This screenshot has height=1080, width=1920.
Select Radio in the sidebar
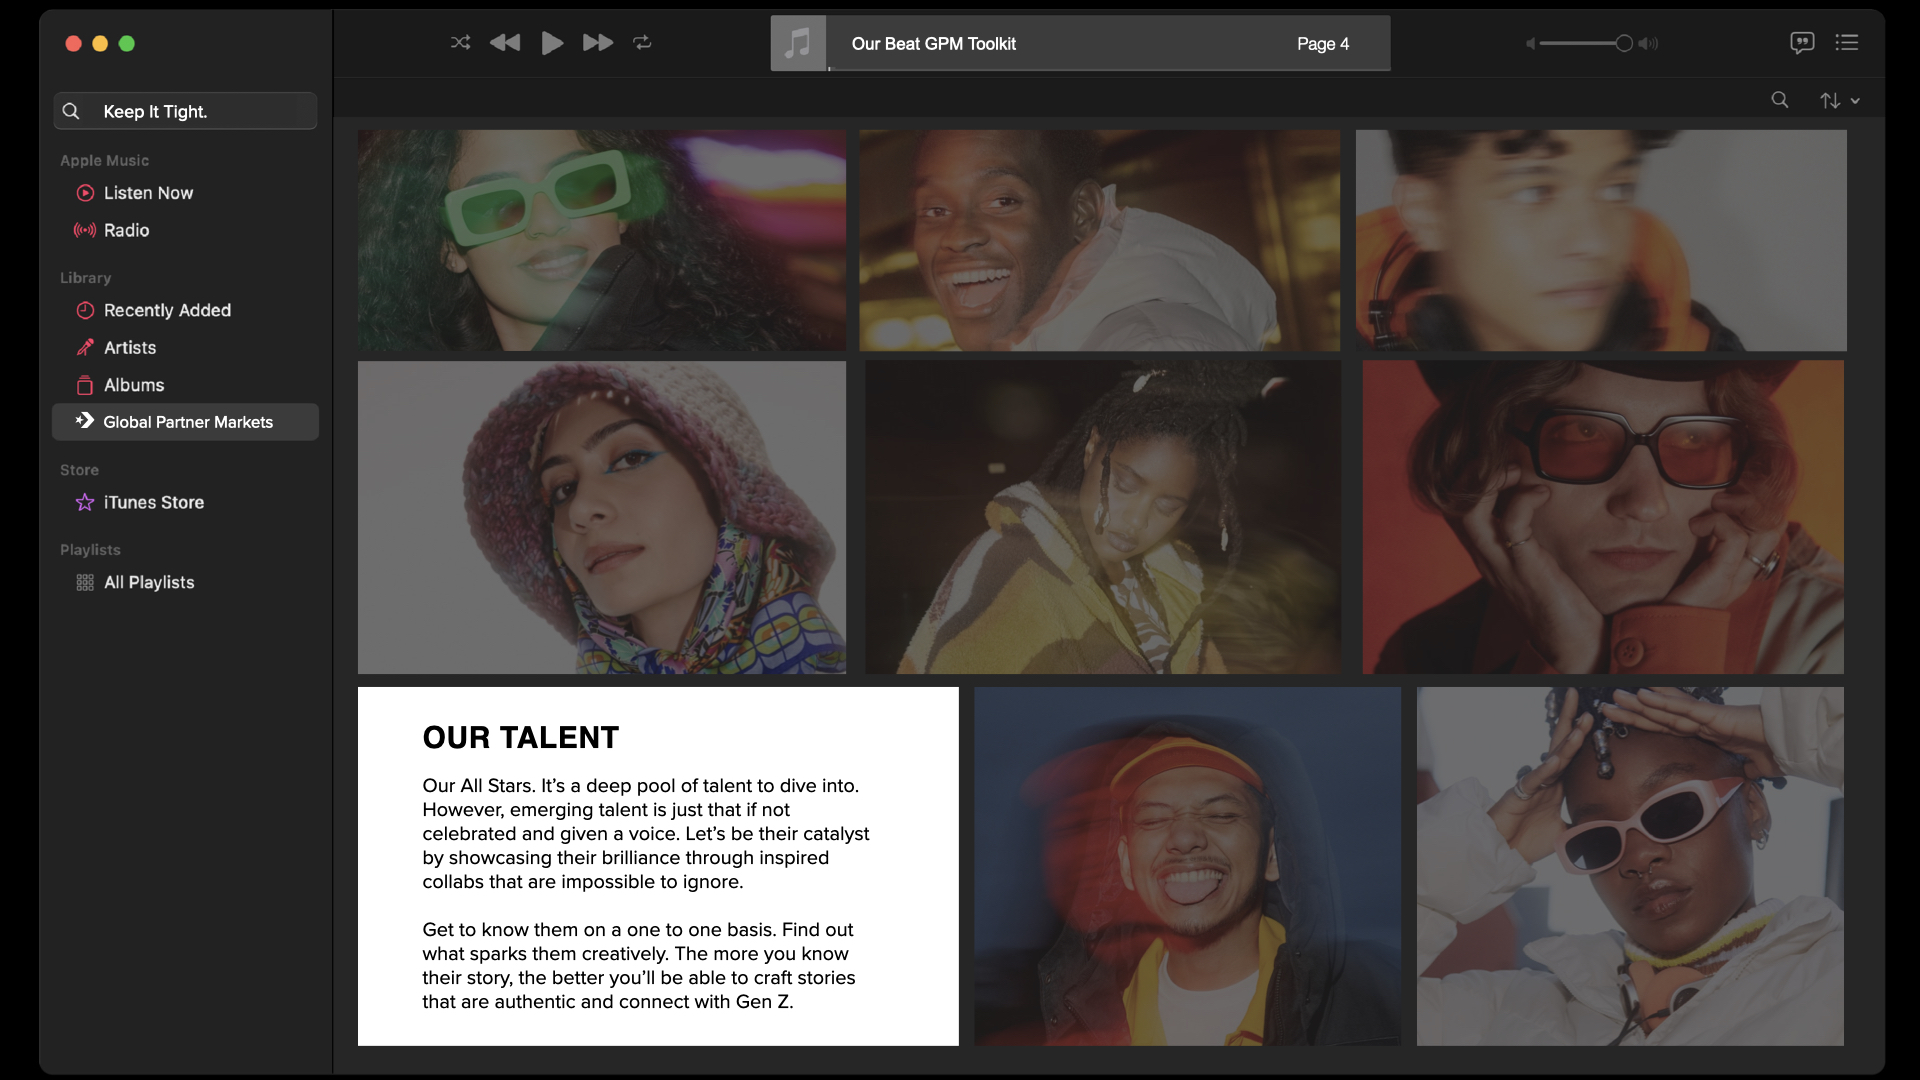click(x=126, y=231)
